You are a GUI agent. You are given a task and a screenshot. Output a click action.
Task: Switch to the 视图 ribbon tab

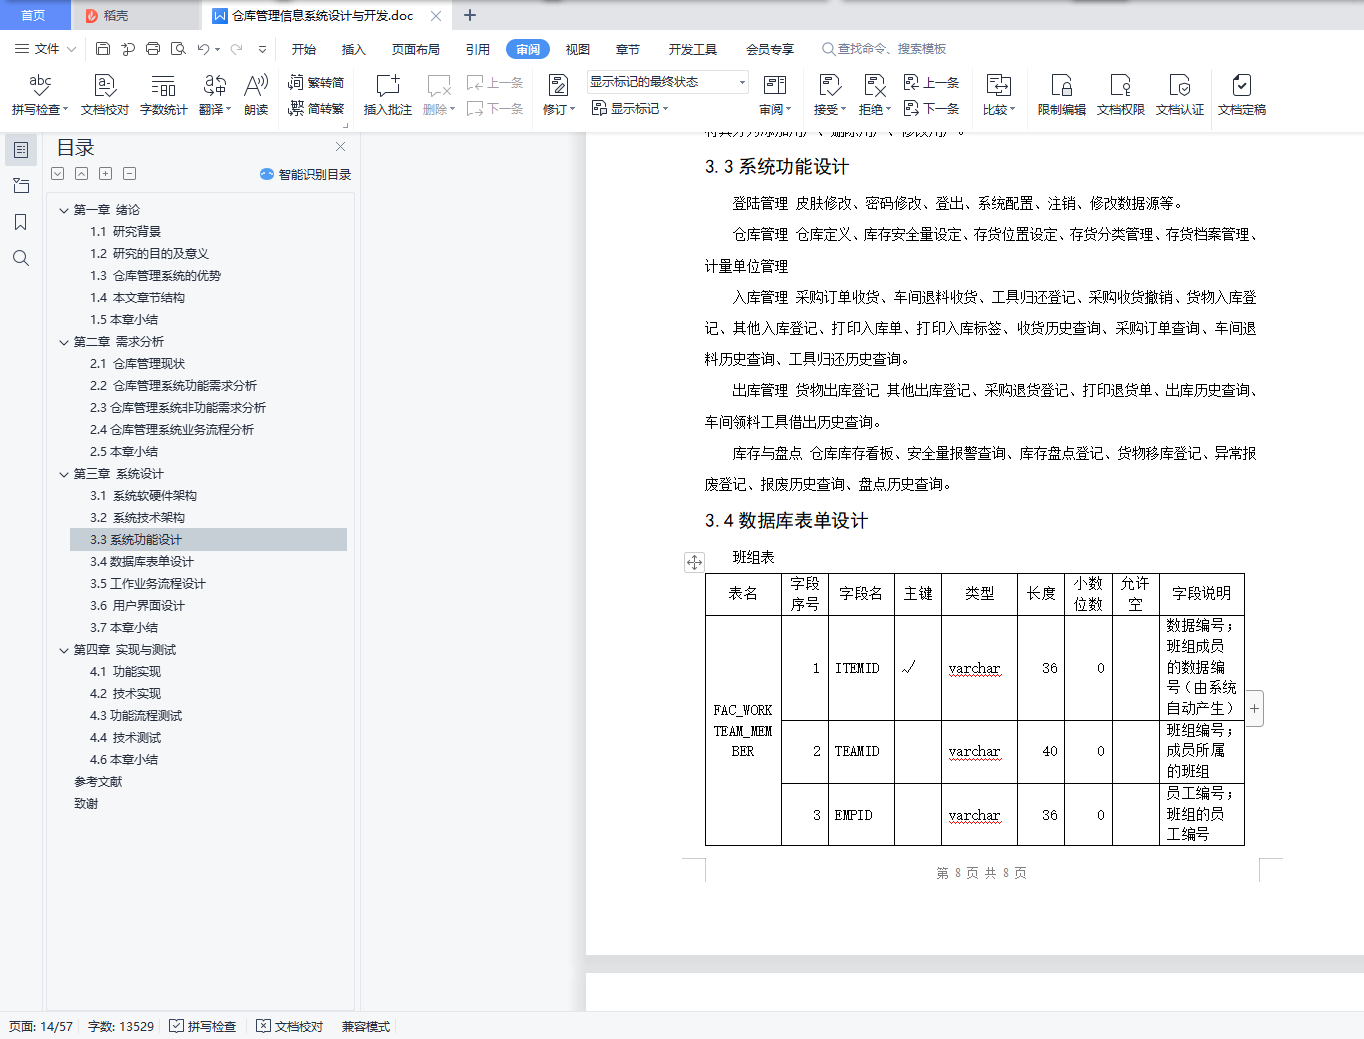click(x=578, y=49)
